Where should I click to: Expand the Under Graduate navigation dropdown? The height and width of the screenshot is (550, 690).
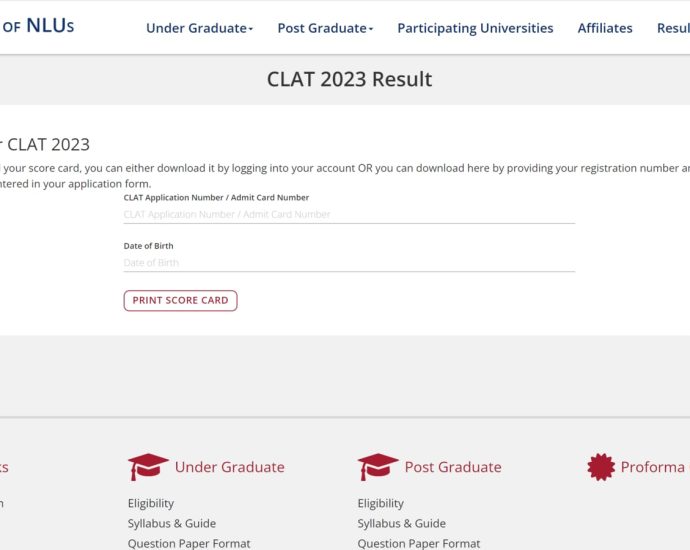[199, 28]
